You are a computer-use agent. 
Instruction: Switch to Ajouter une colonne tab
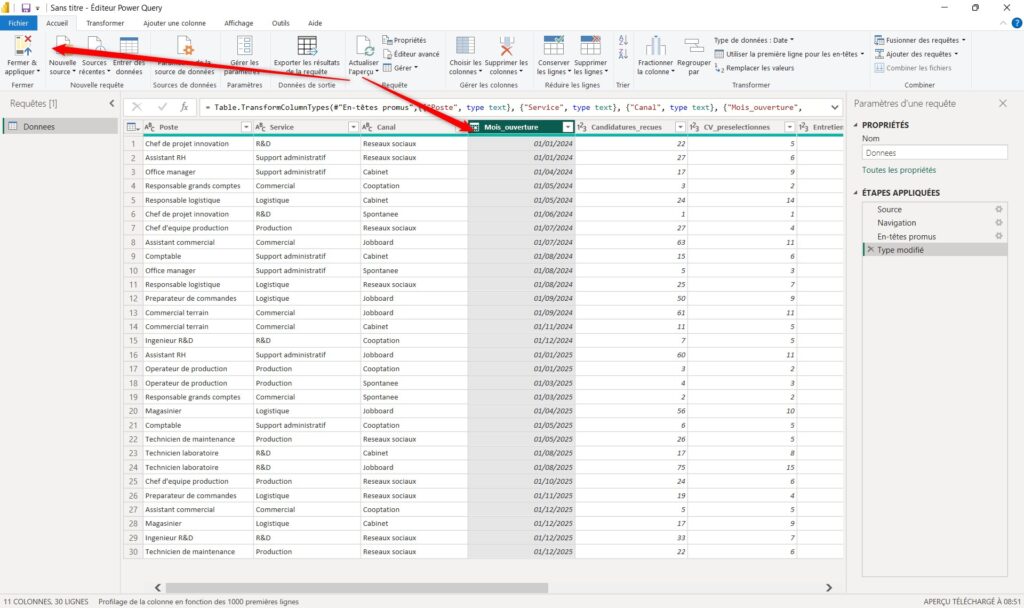(174, 23)
